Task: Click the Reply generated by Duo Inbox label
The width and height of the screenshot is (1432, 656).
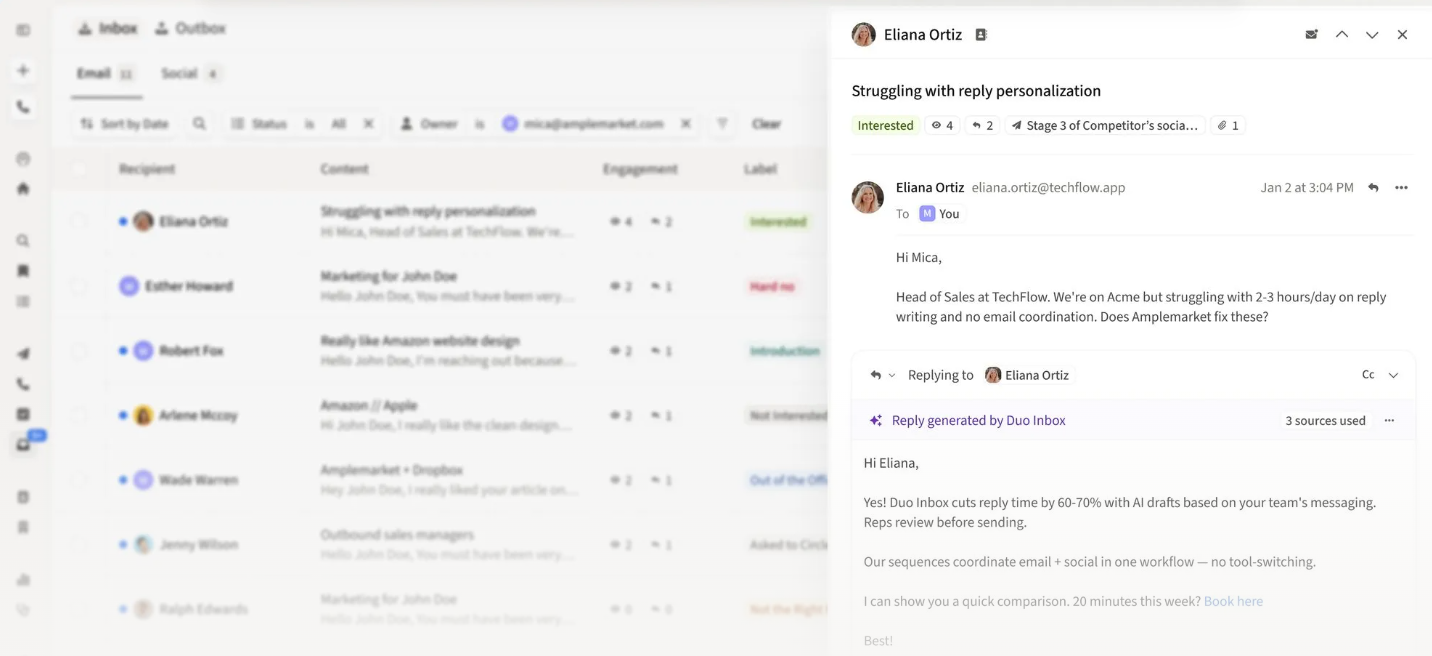Action: tap(978, 420)
